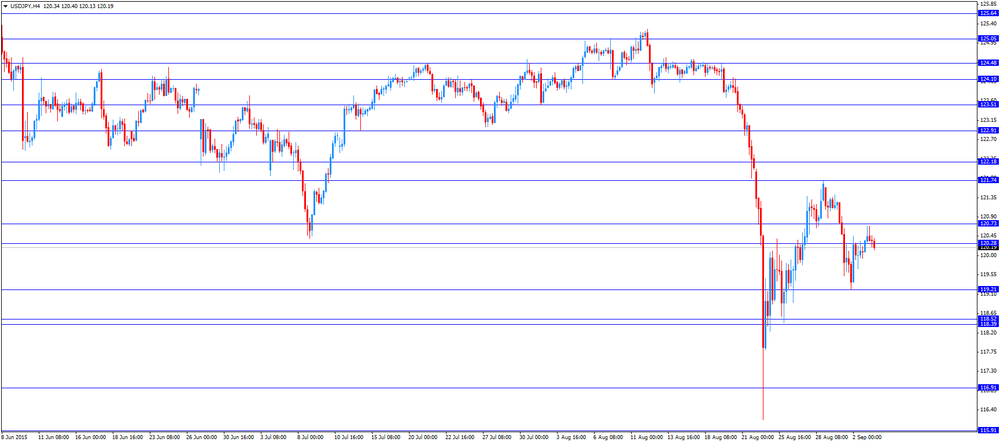Click the 28 Aug 08:00 time label
1000x442 pixels.
click(830, 438)
